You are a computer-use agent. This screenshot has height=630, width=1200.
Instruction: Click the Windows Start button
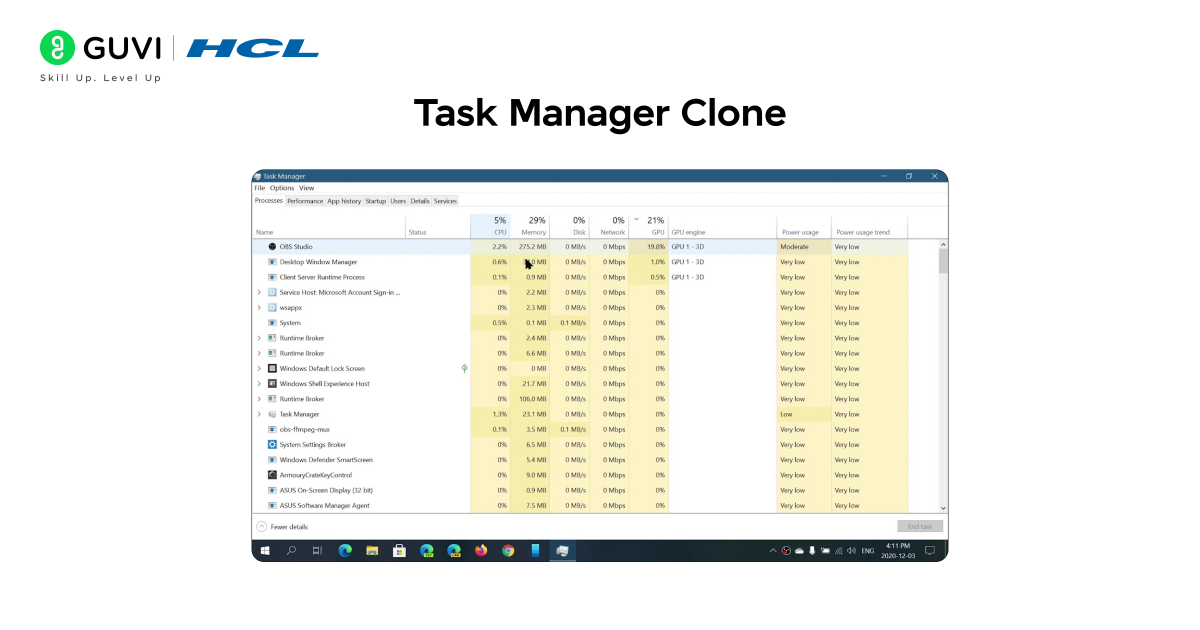(265, 551)
